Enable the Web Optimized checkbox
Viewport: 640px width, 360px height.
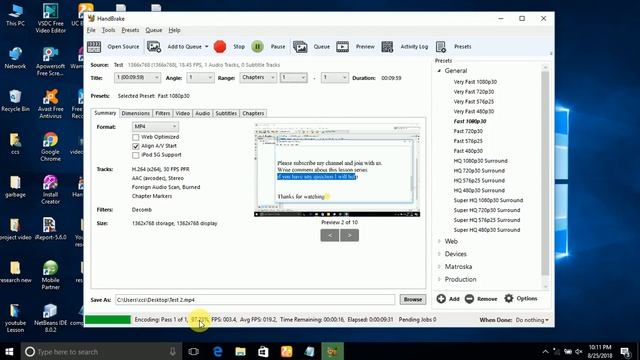pos(136,137)
